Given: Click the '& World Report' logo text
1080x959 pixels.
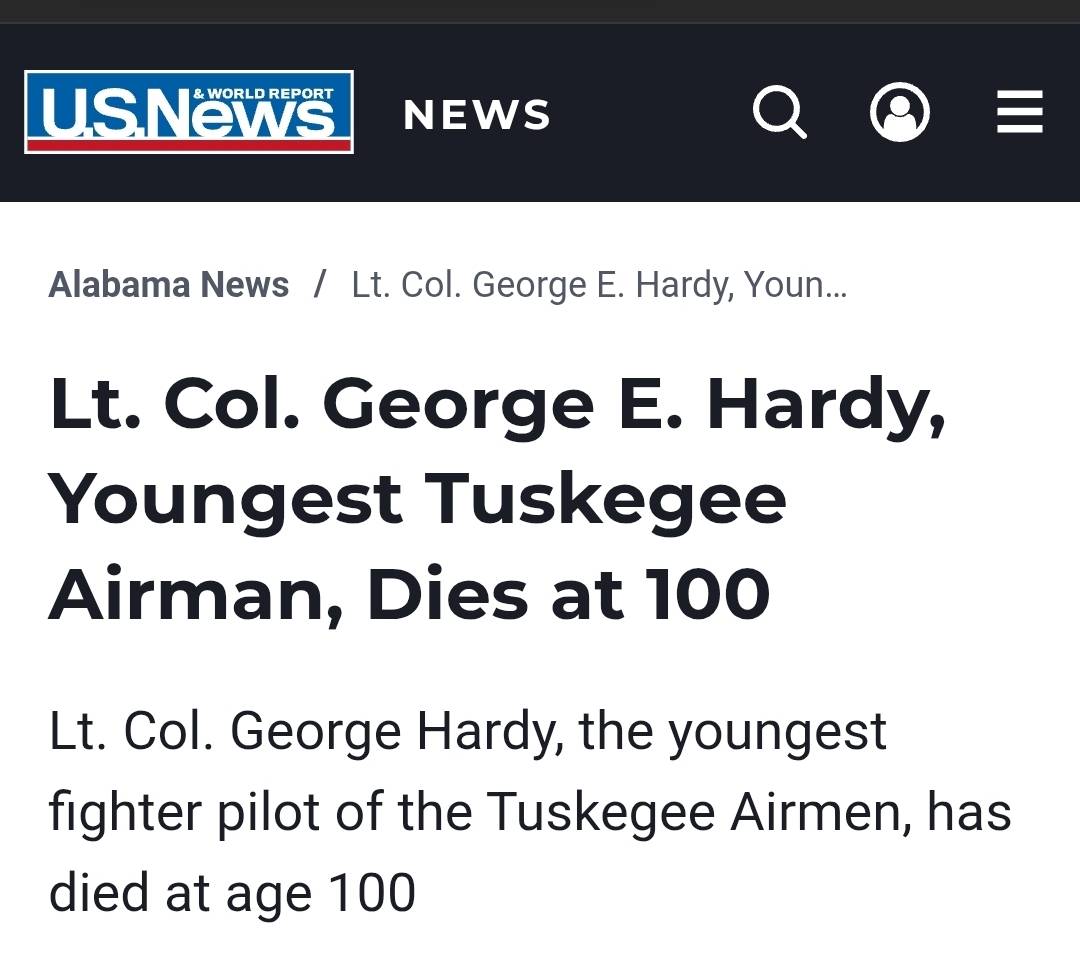Looking at the screenshot, I should 262,93.
